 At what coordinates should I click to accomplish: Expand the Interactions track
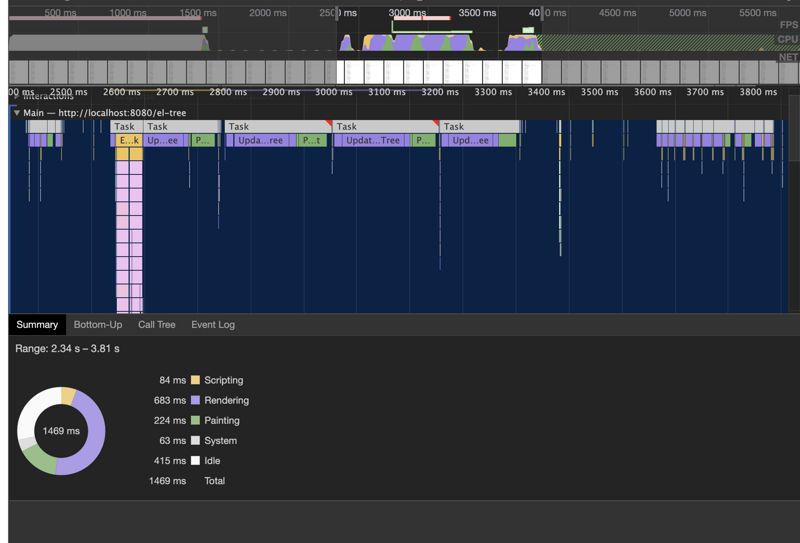click(x=16, y=98)
